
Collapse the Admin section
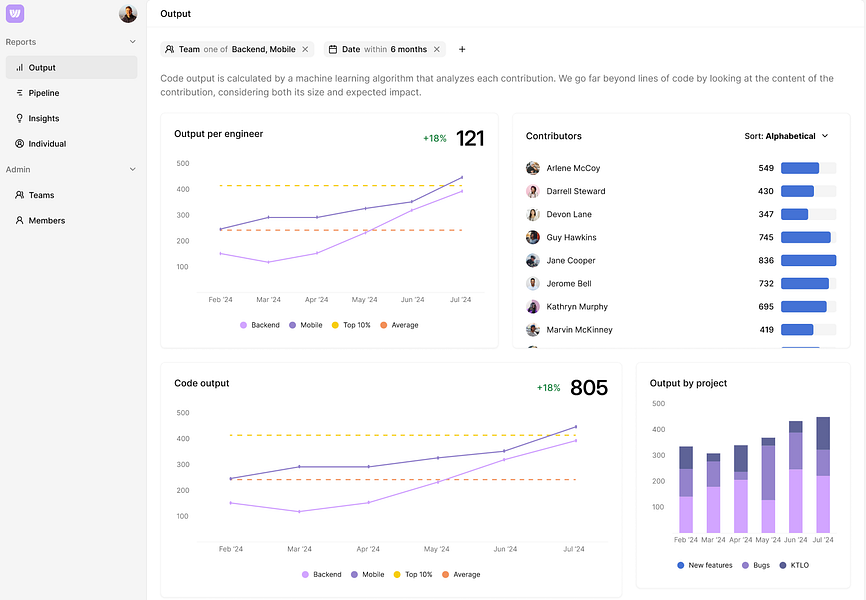click(x=133, y=170)
